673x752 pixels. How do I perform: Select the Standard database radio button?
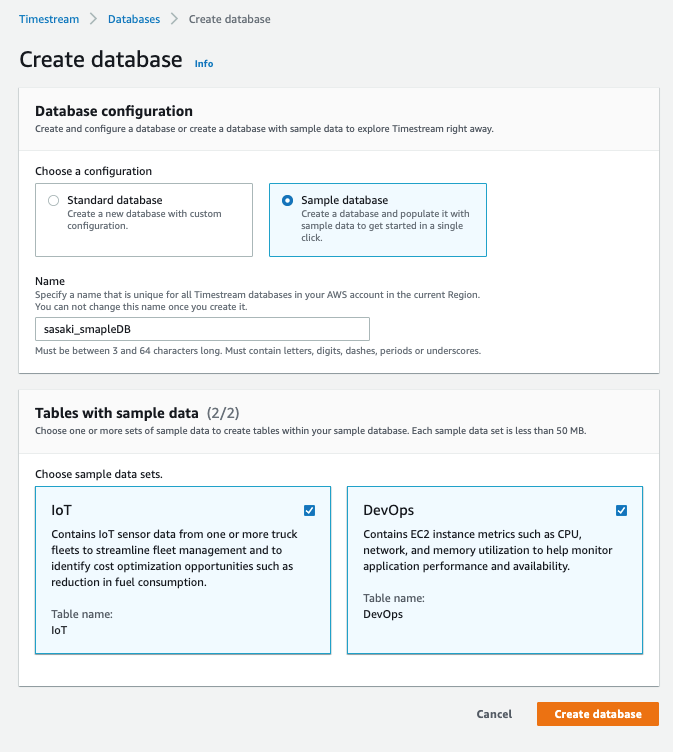pos(54,200)
